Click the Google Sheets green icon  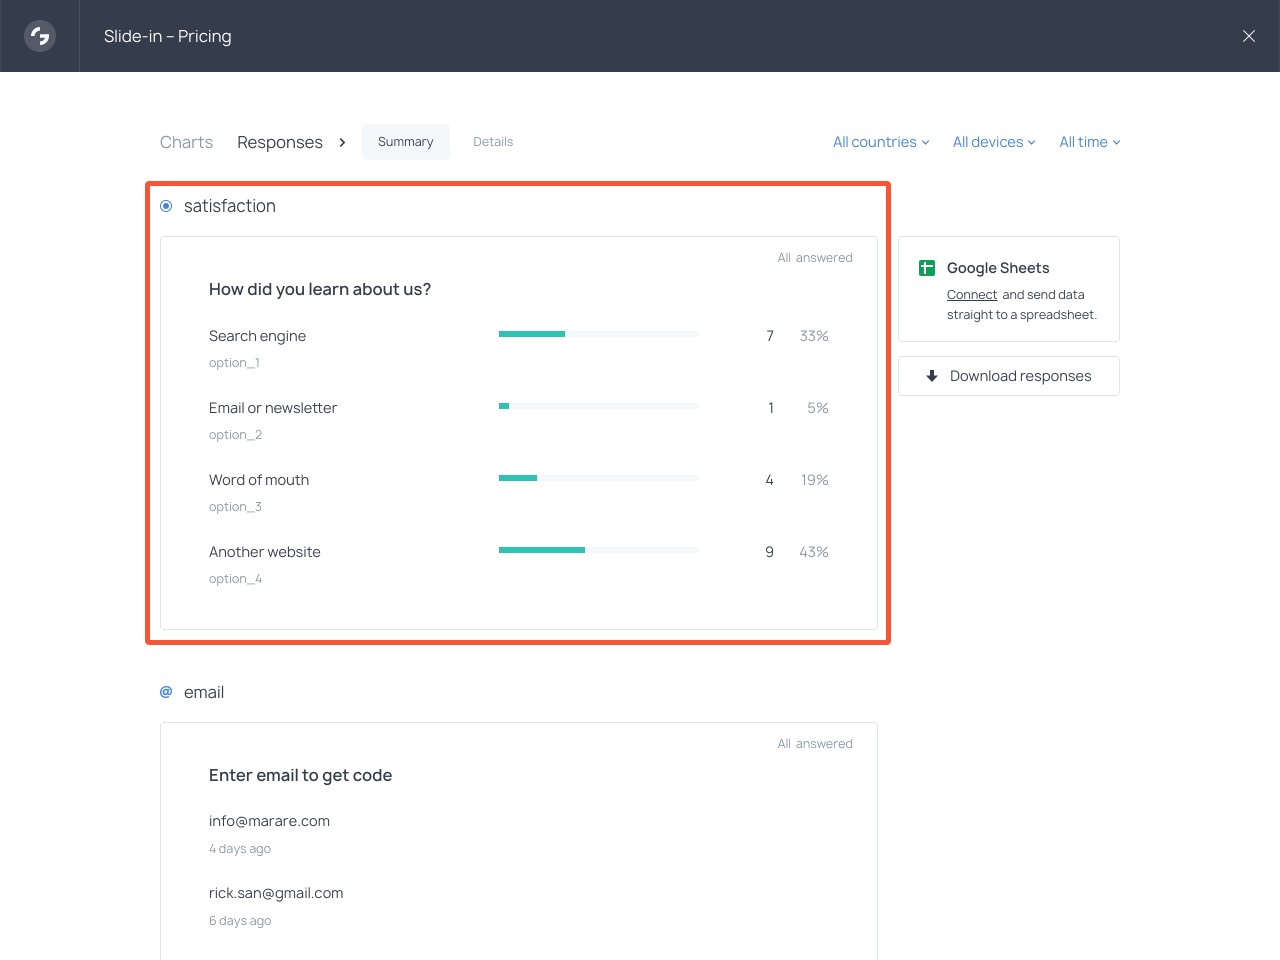(x=927, y=268)
